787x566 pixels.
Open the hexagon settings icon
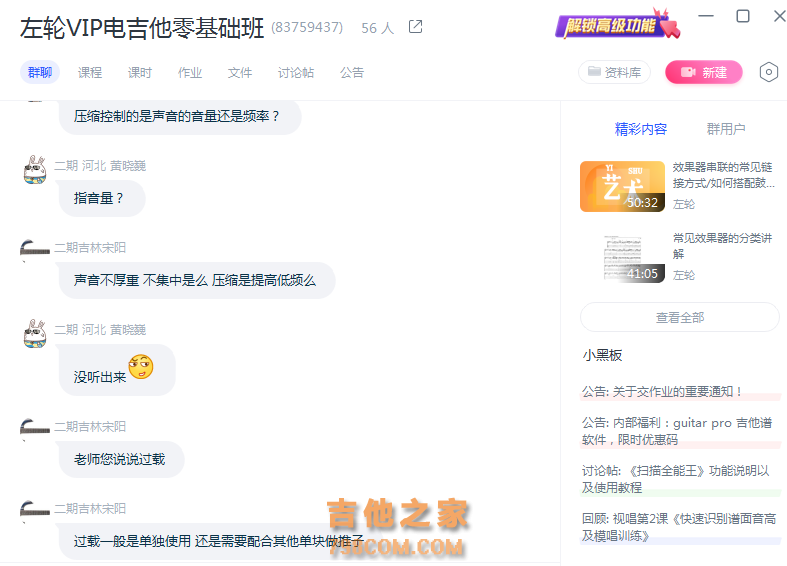click(768, 72)
